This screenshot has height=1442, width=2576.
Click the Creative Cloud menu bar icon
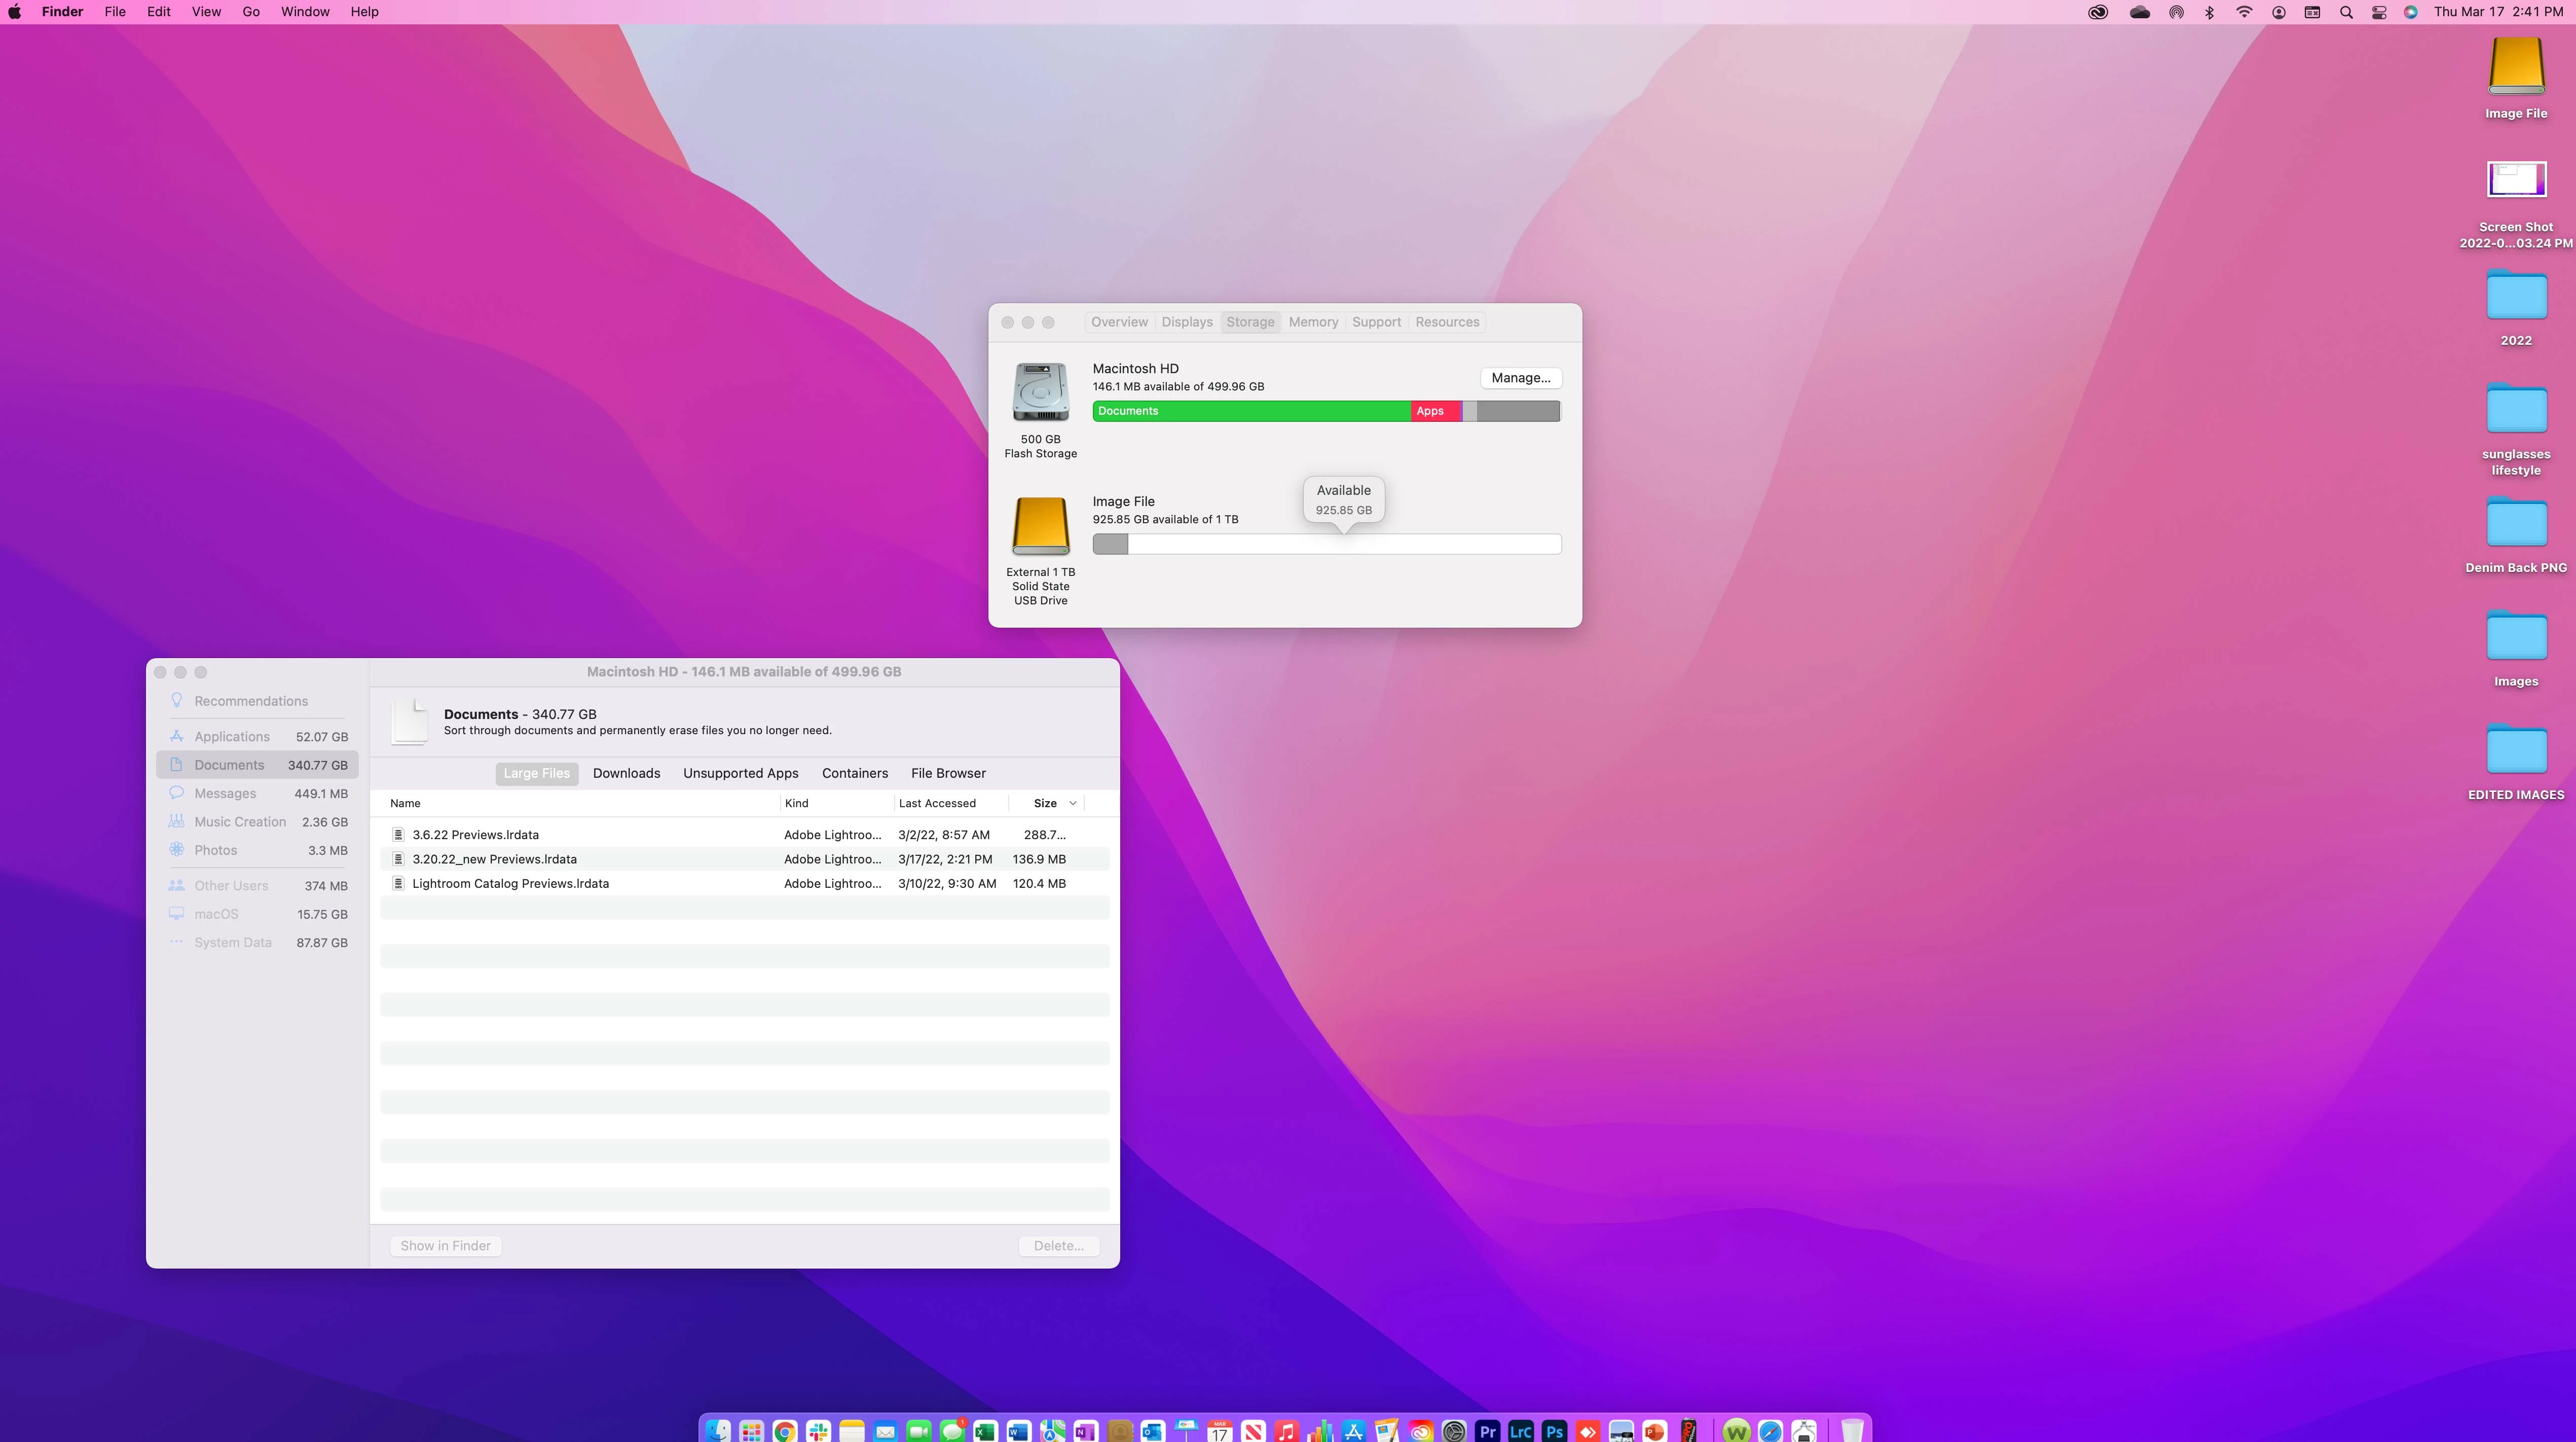[2098, 12]
